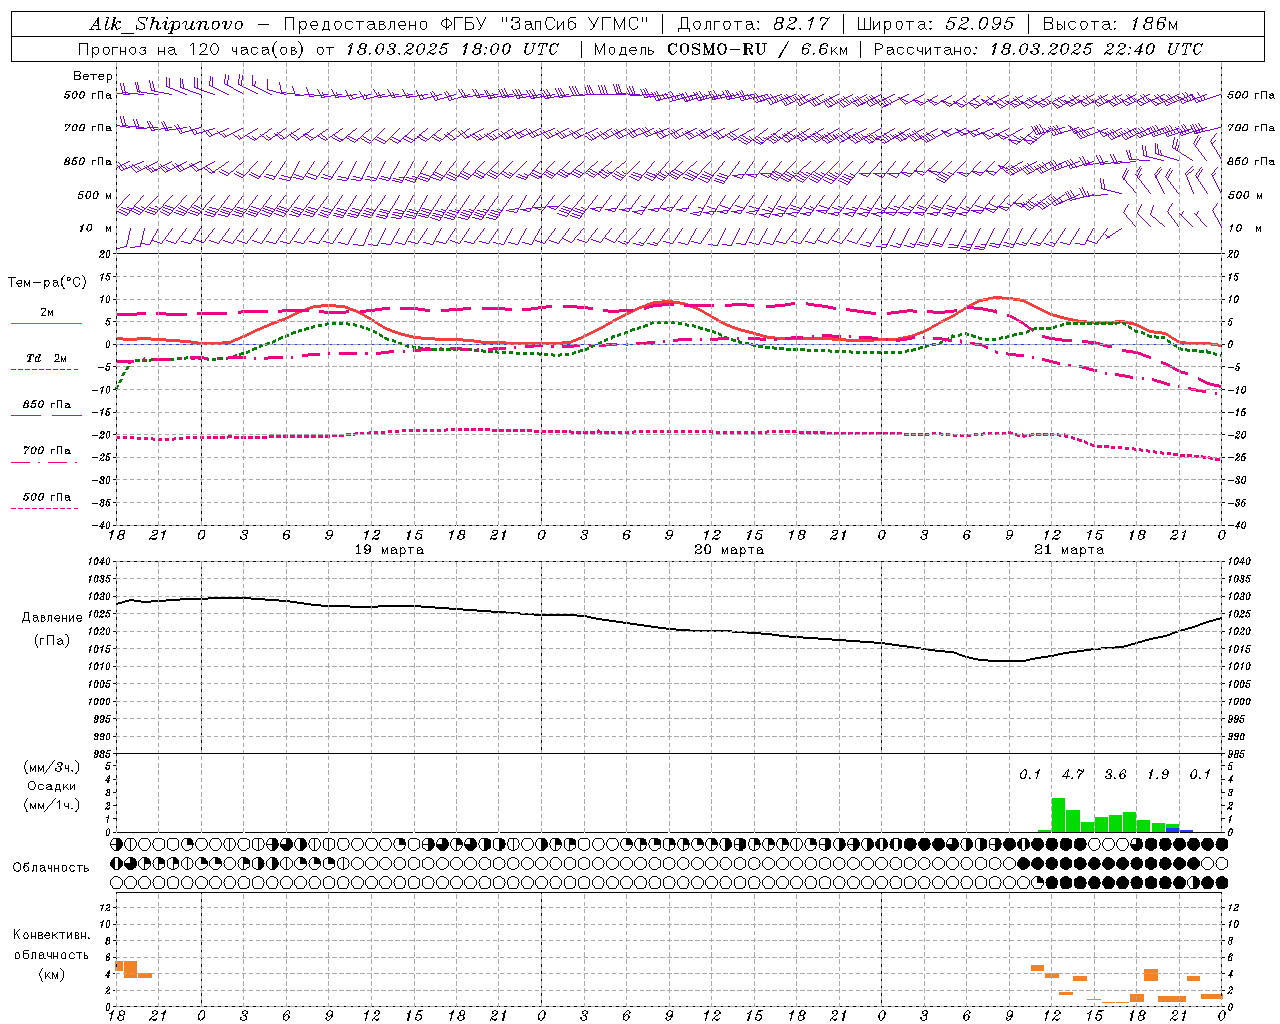Screen dimensions: 1280x1024
Task: Select the text Предоставлено ФГБУ "ЗапСиб УГМС"
Action: click(x=466, y=24)
